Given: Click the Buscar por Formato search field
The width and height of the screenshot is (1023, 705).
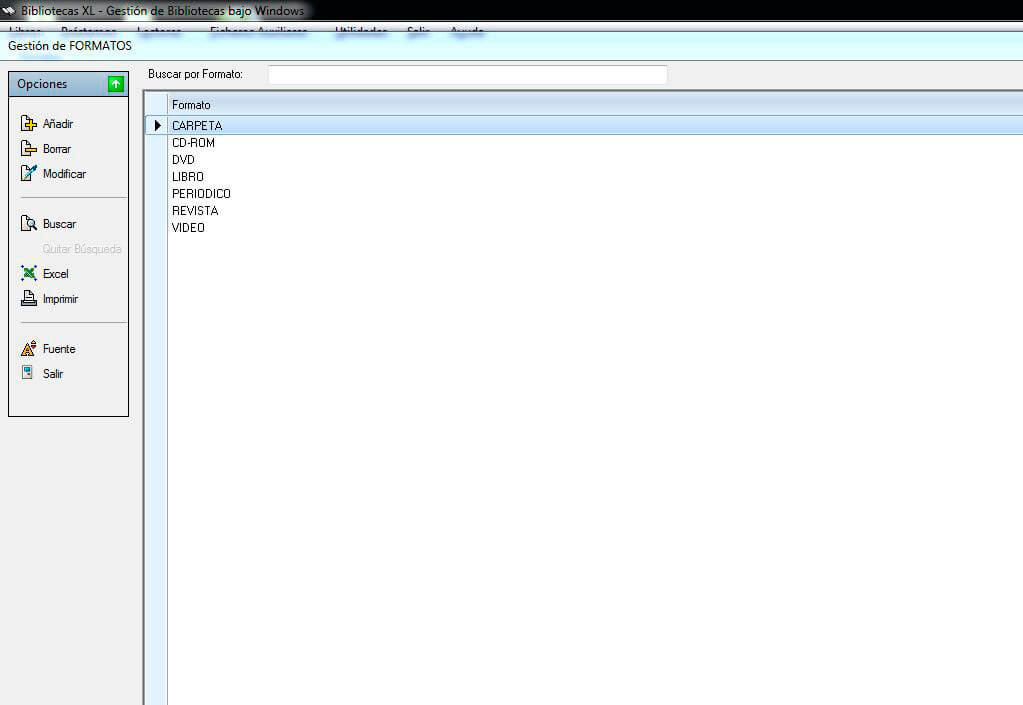Looking at the screenshot, I should (x=467, y=75).
